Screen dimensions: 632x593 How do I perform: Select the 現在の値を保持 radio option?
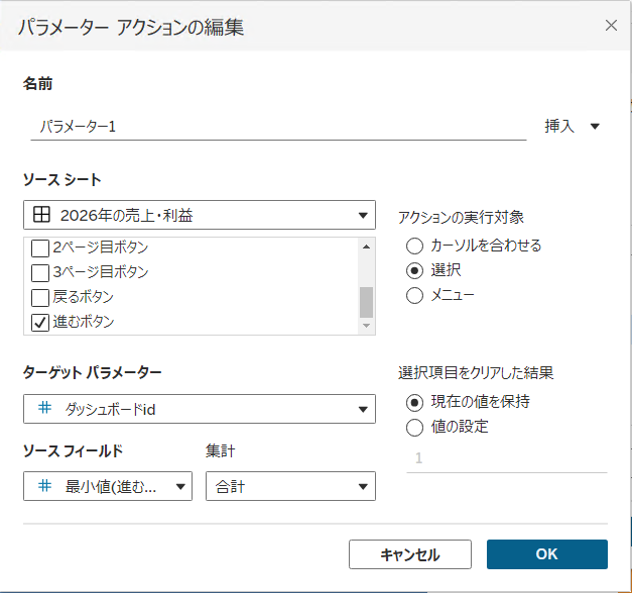[414, 403]
